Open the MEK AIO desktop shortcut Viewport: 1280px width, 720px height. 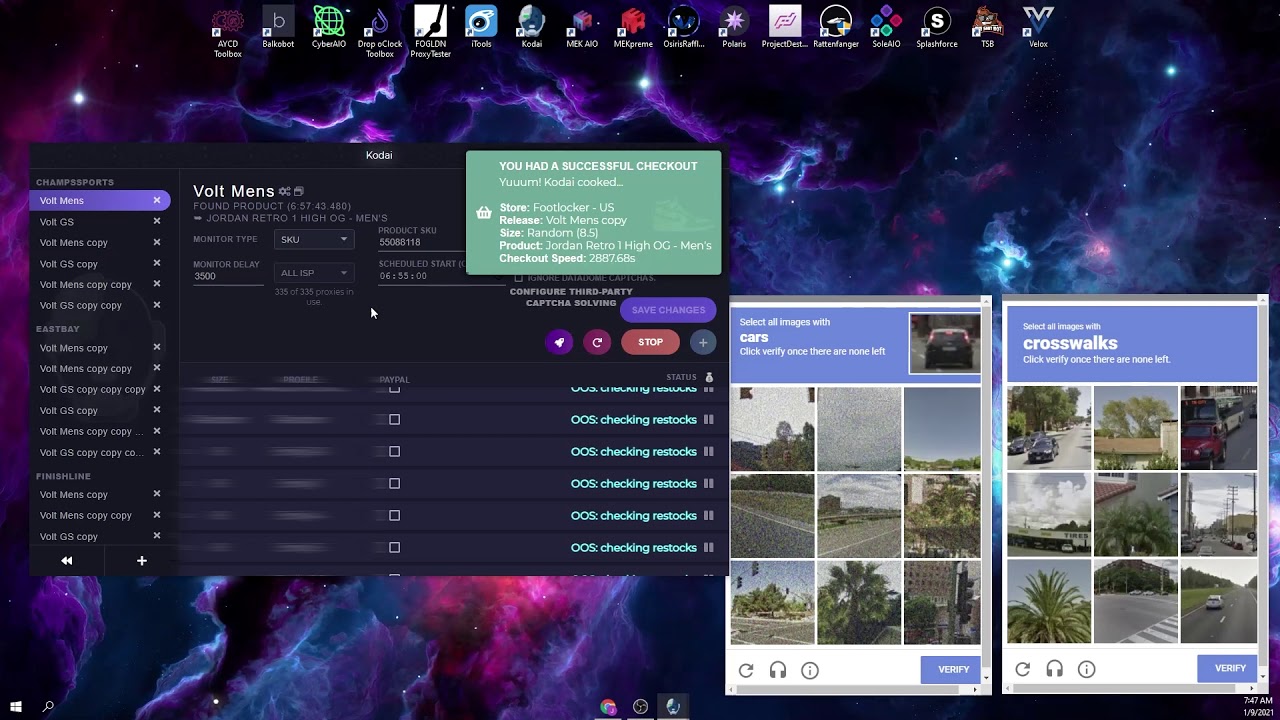pyautogui.click(x=582, y=28)
